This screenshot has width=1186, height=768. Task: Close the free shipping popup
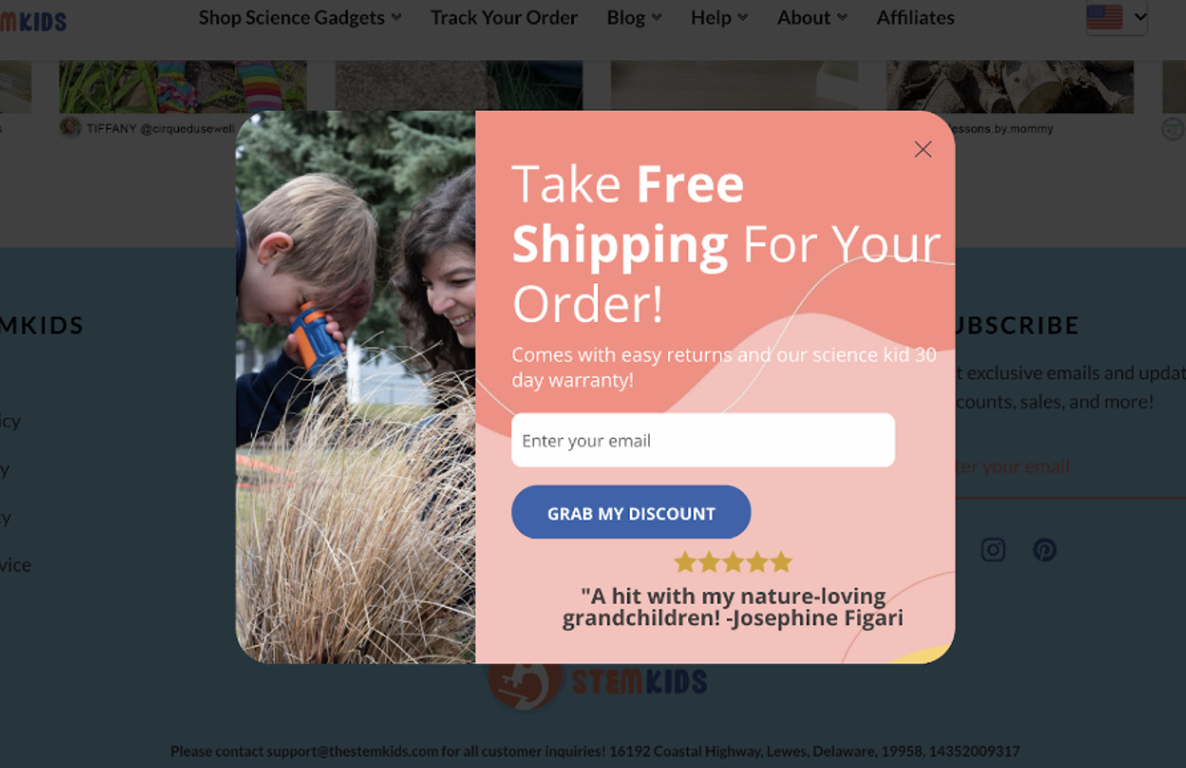pos(922,149)
